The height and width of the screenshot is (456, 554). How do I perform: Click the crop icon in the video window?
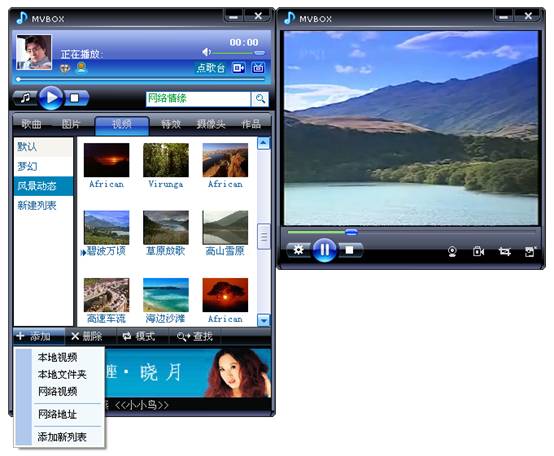[505, 251]
